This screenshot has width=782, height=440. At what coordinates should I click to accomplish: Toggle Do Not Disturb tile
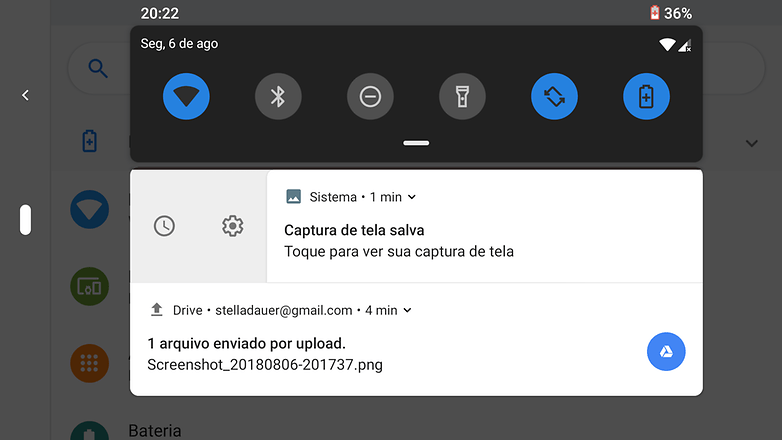coord(370,96)
